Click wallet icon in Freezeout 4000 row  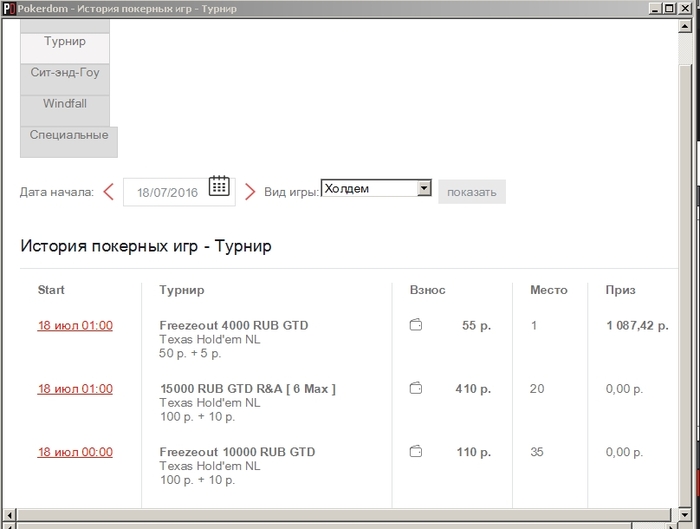click(416, 325)
